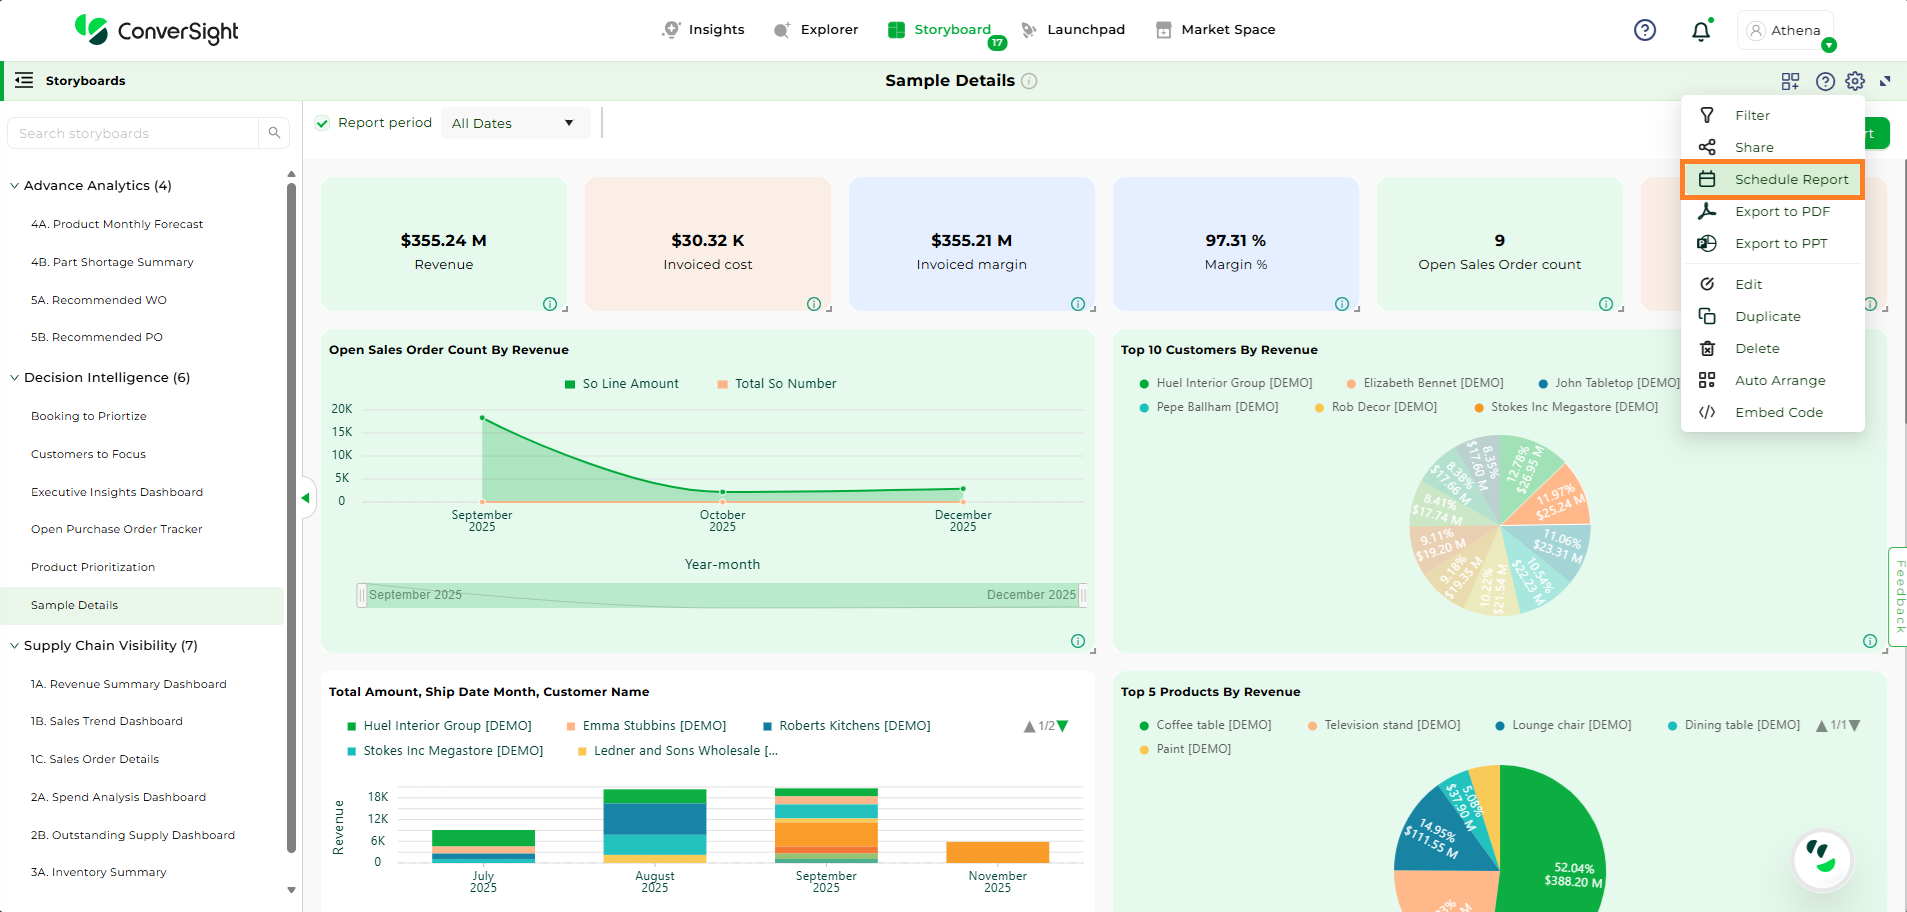Click the search magnifier in storyboards search
The height and width of the screenshot is (912, 1907).
coord(274,133)
